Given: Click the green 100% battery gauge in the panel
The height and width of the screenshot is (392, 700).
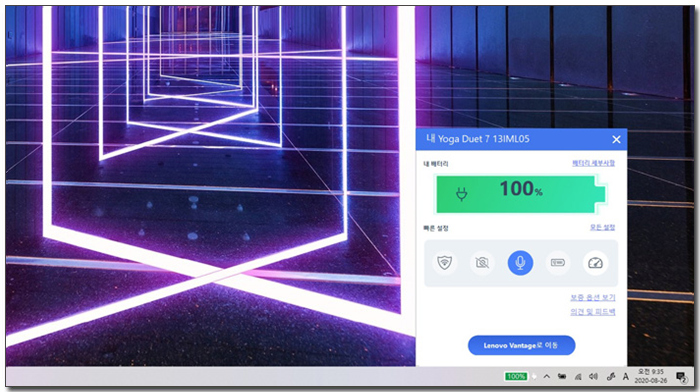Looking at the screenshot, I should click(520, 194).
